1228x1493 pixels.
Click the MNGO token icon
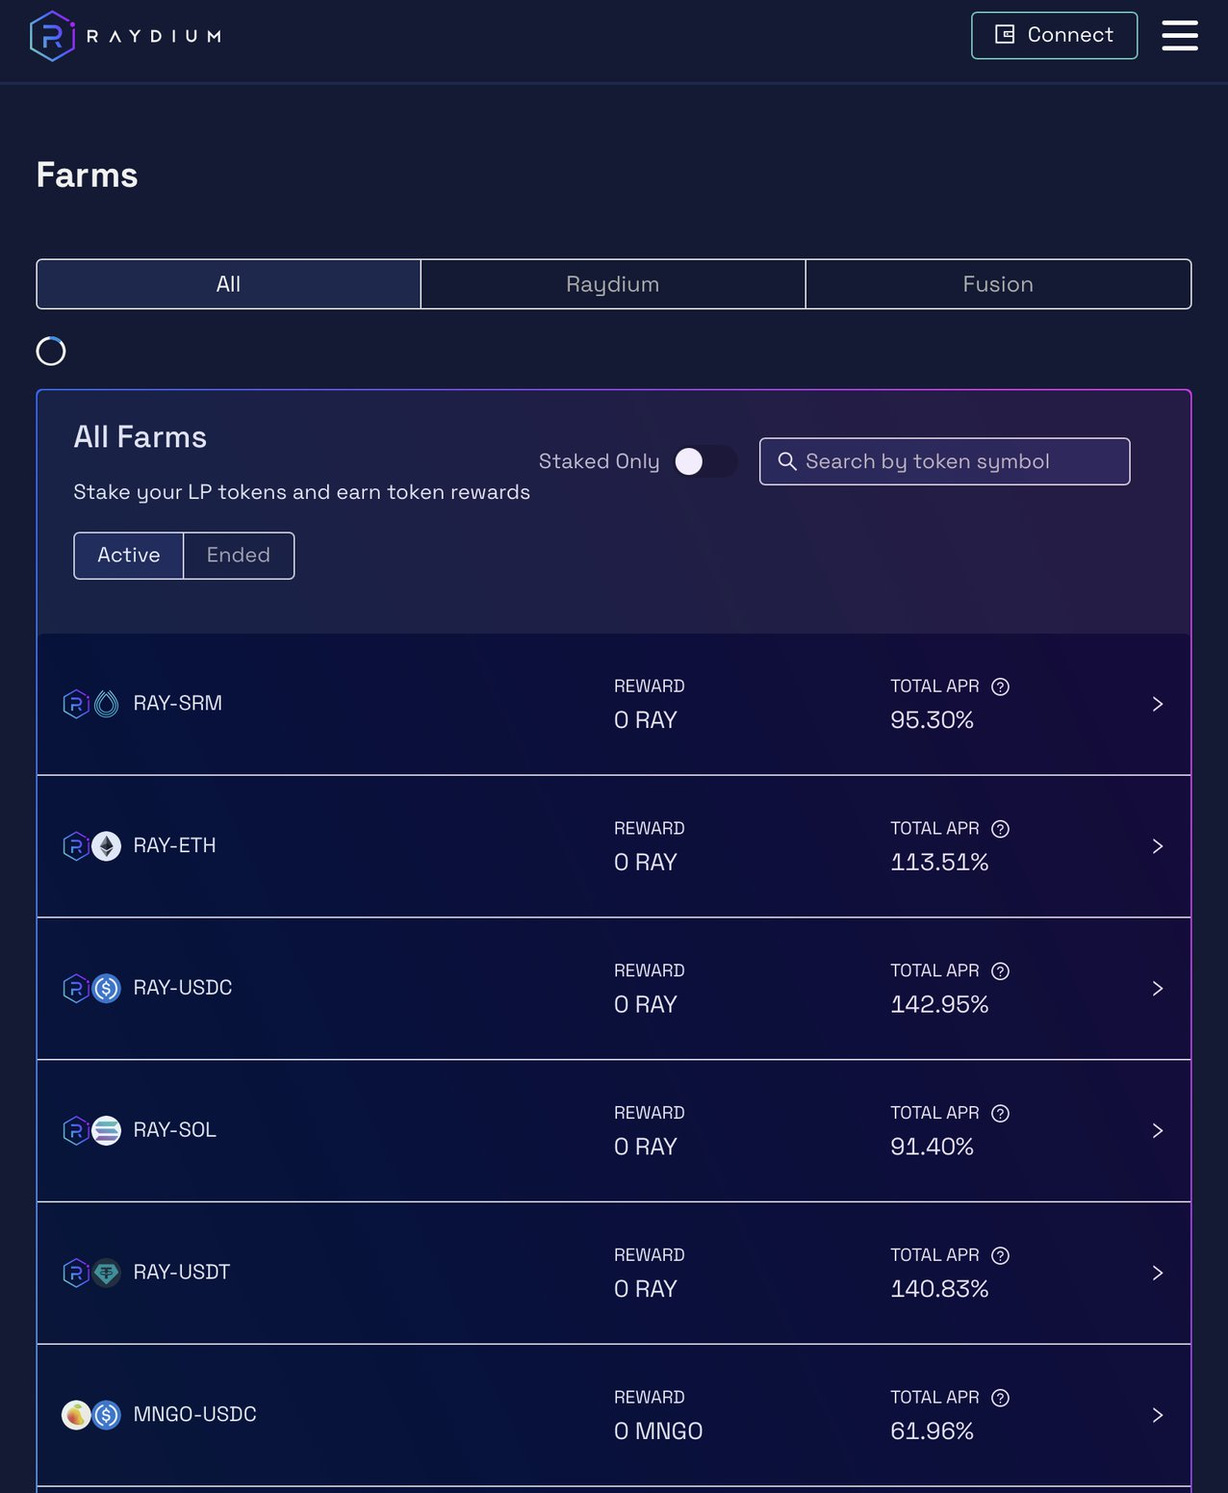pyautogui.click(x=76, y=1414)
